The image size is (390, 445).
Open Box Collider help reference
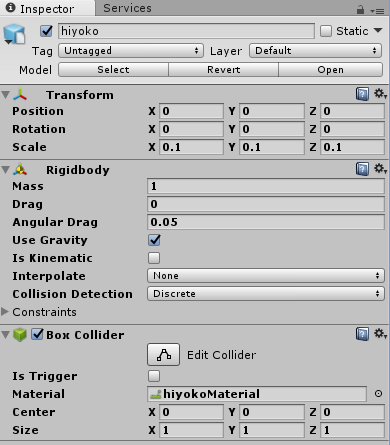click(362, 334)
